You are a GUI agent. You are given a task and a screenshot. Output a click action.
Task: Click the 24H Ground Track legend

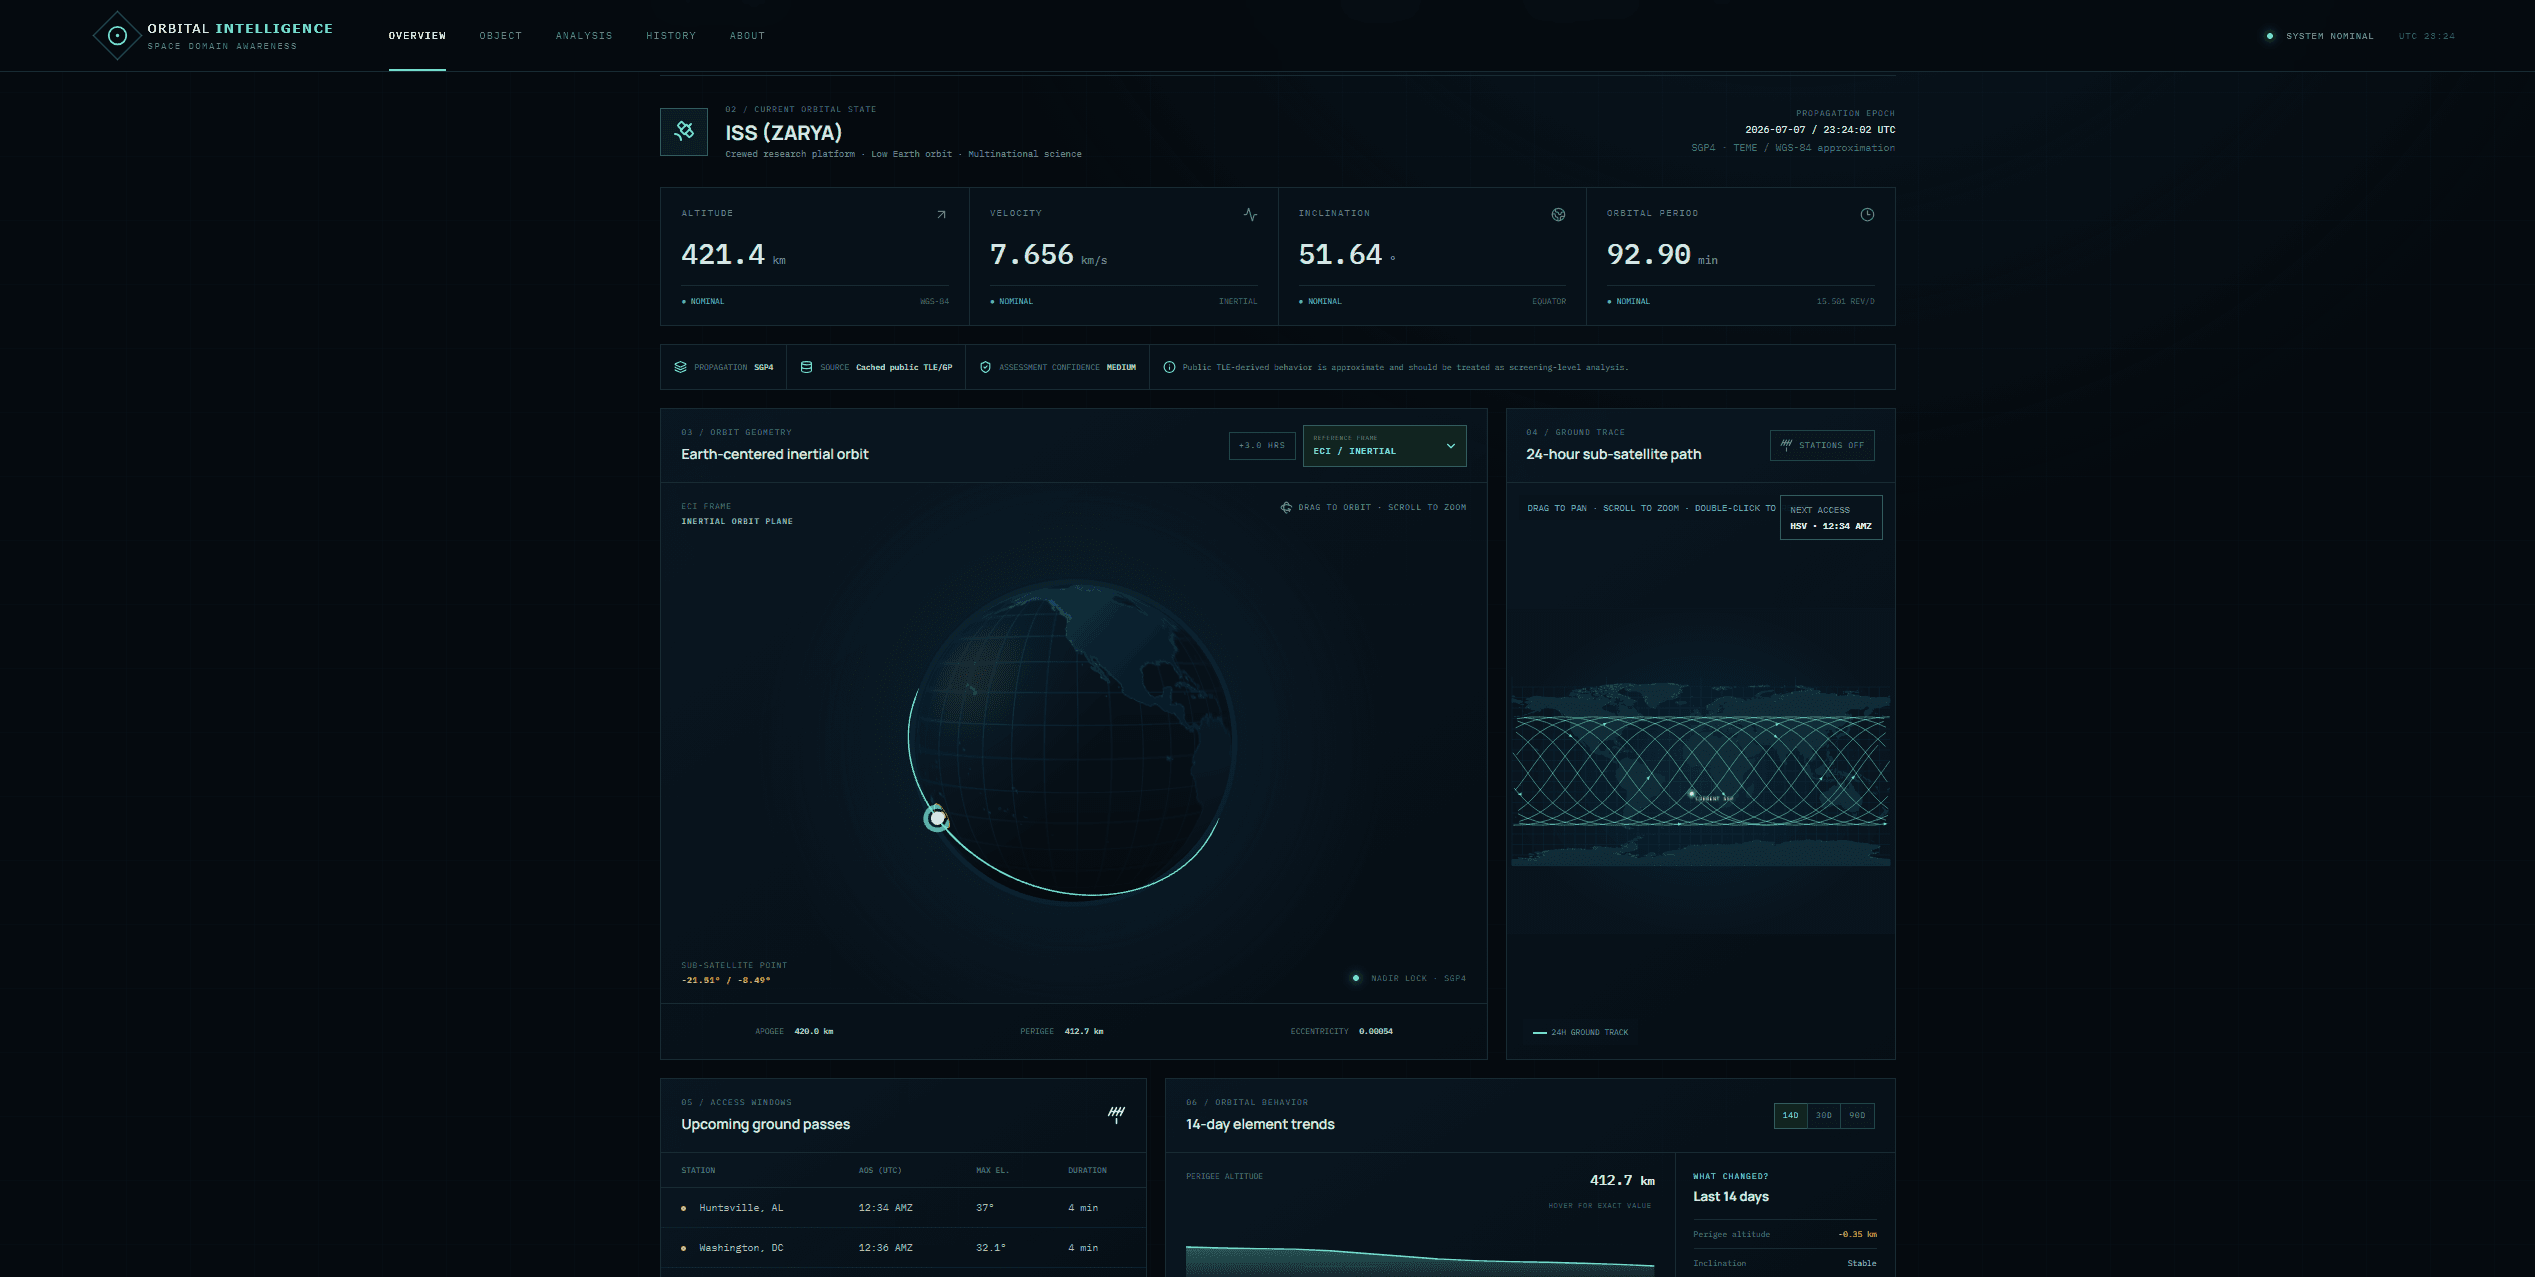click(x=1580, y=1032)
